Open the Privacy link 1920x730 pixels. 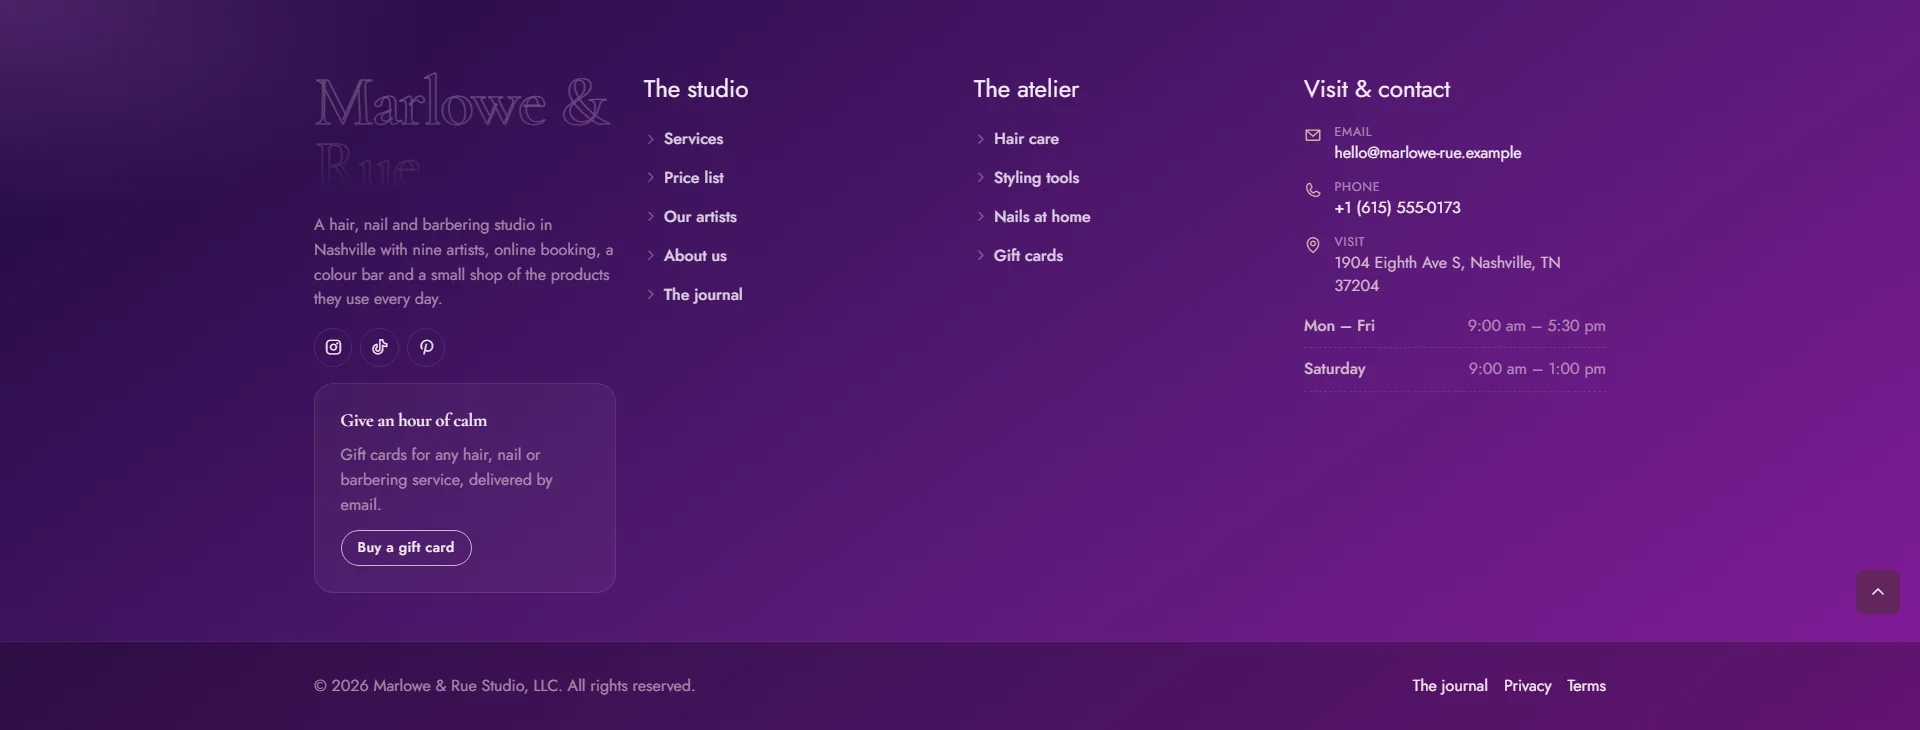[x=1527, y=686]
